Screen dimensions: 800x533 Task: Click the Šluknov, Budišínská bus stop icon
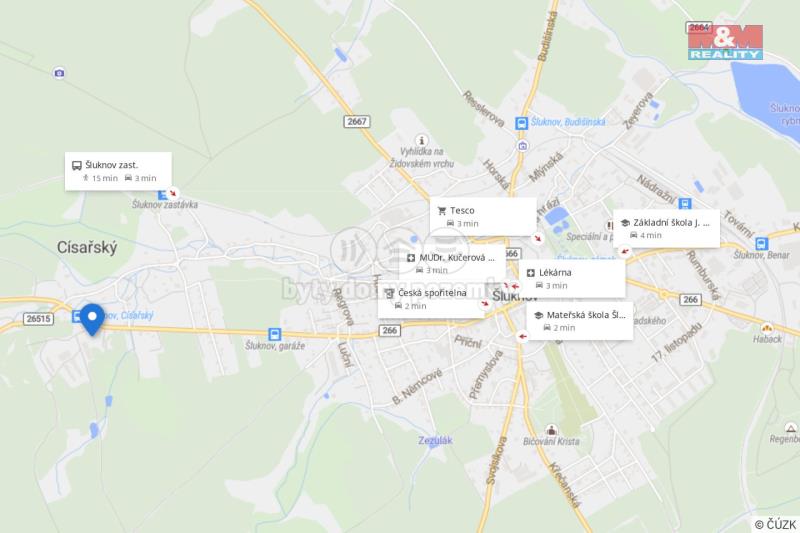[x=521, y=123]
